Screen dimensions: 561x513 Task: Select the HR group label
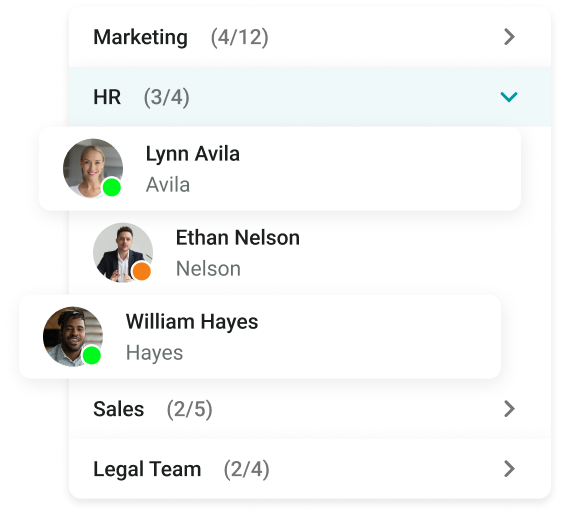[x=107, y=97]
